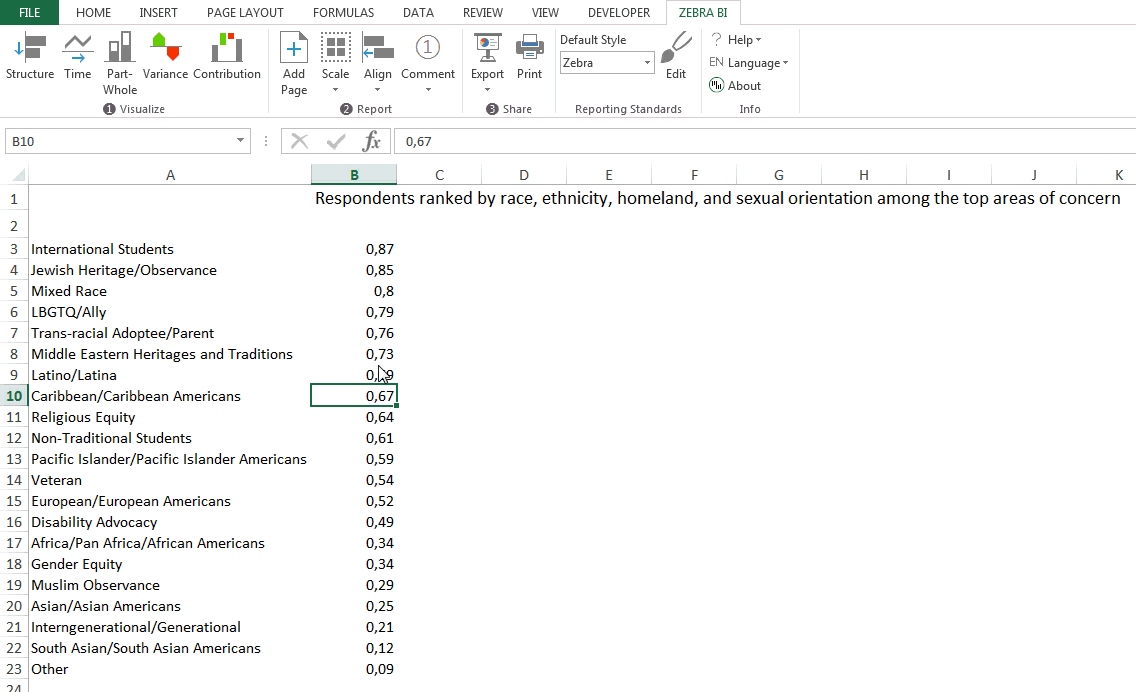Viewport: 1136px width, 692px height.
Task: Open the About Zebra BI info
Action: [x=735, y=86]
